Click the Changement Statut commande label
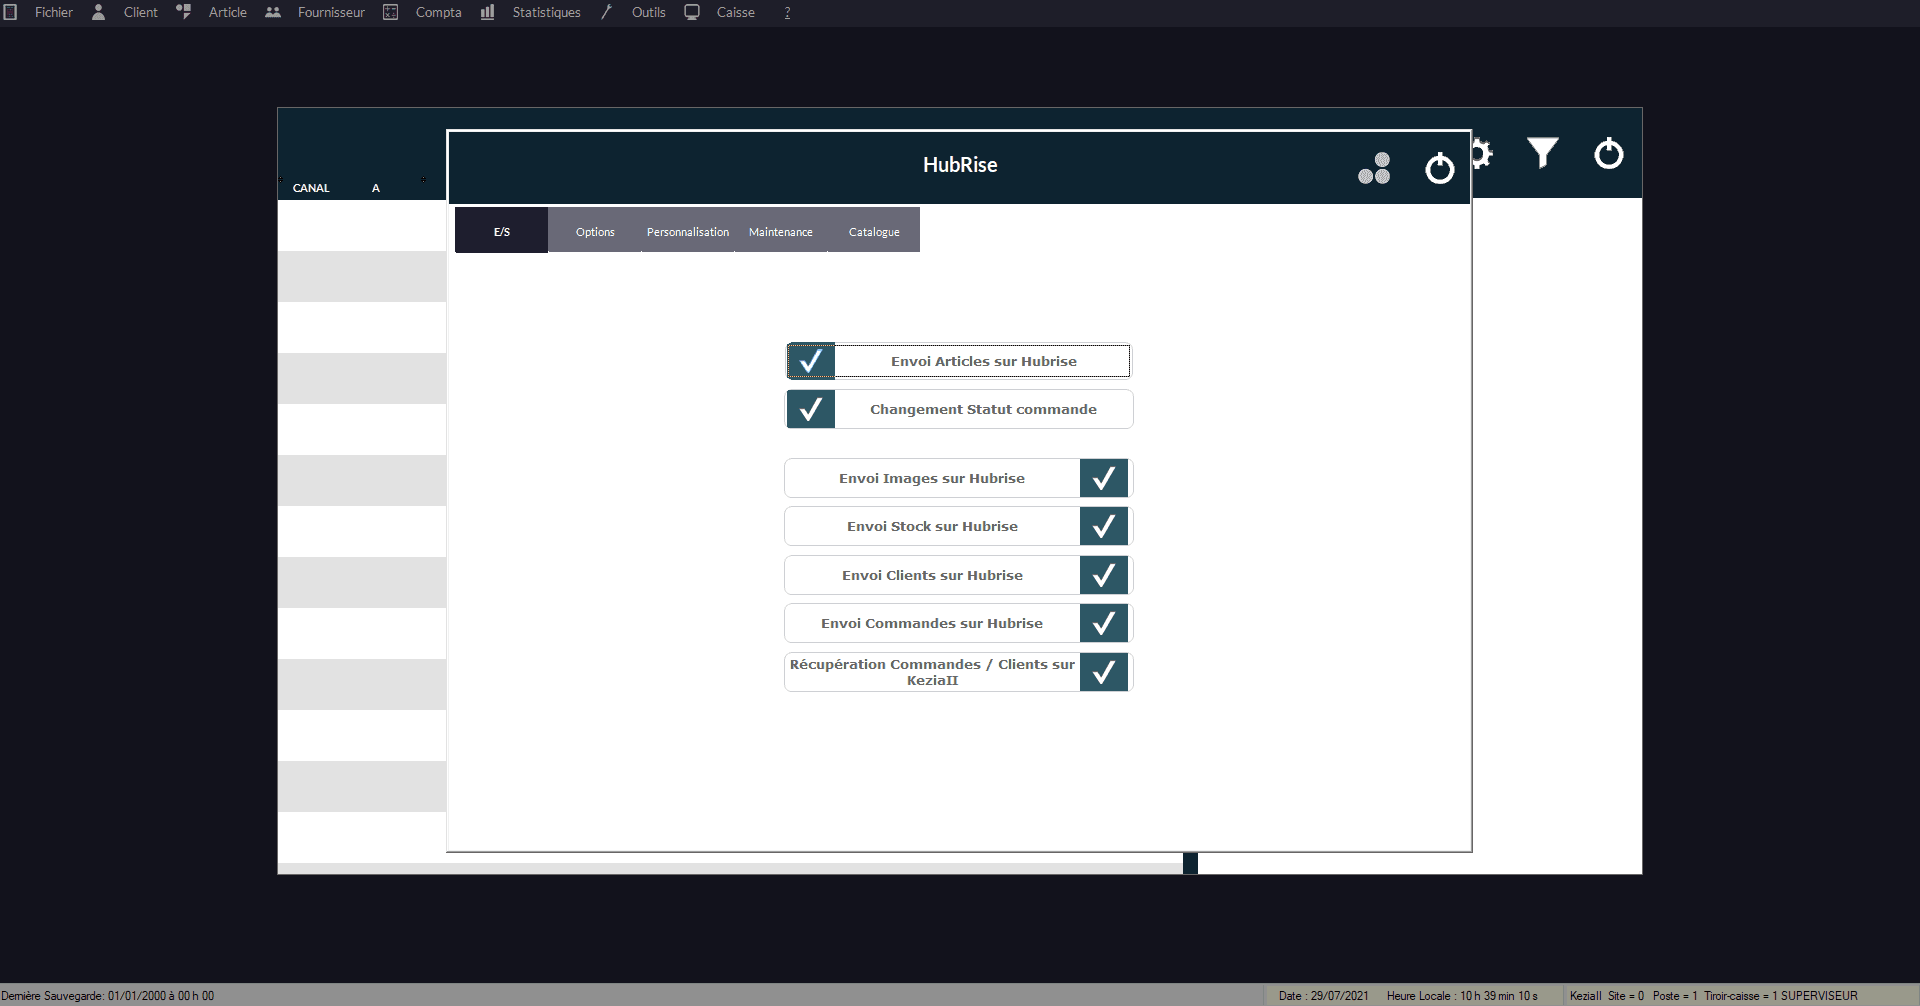1920x1006 pixels. tap(983, 410)
